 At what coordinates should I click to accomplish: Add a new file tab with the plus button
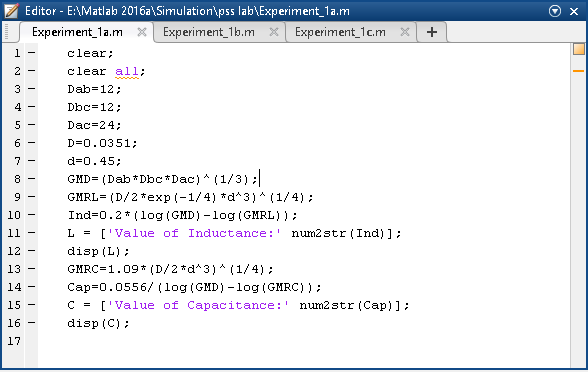432,32
